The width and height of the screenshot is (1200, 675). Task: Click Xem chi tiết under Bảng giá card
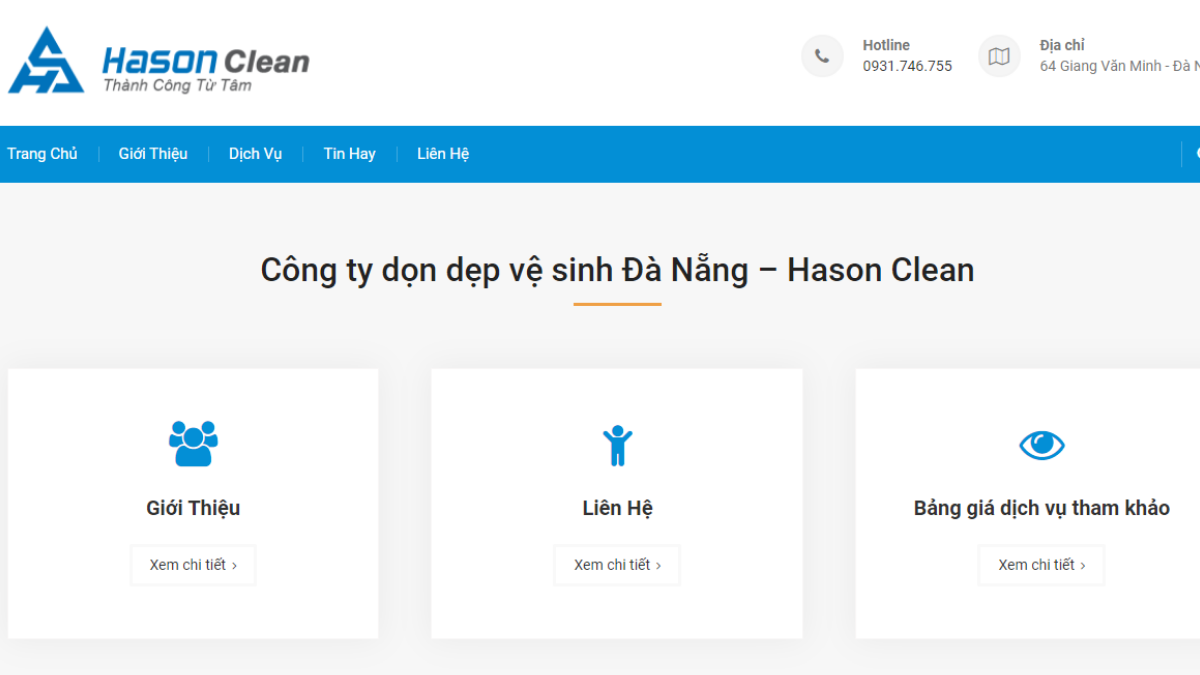pos(1041,565)
